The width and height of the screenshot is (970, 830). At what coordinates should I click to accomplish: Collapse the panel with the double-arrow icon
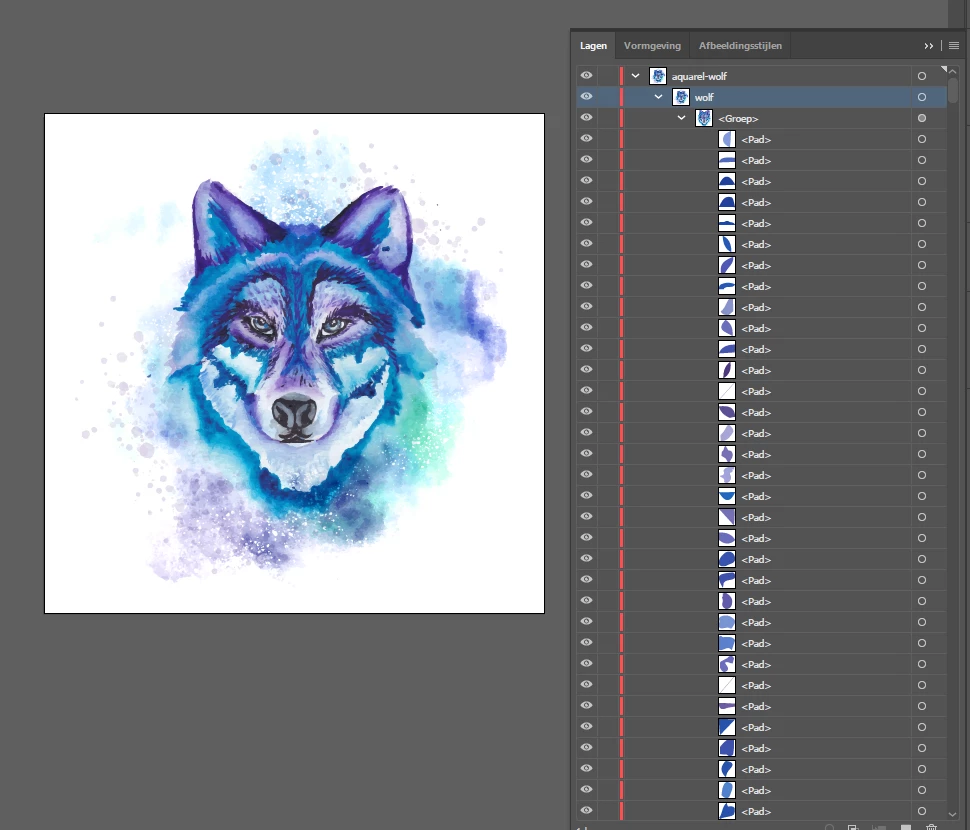coord(929,46)
